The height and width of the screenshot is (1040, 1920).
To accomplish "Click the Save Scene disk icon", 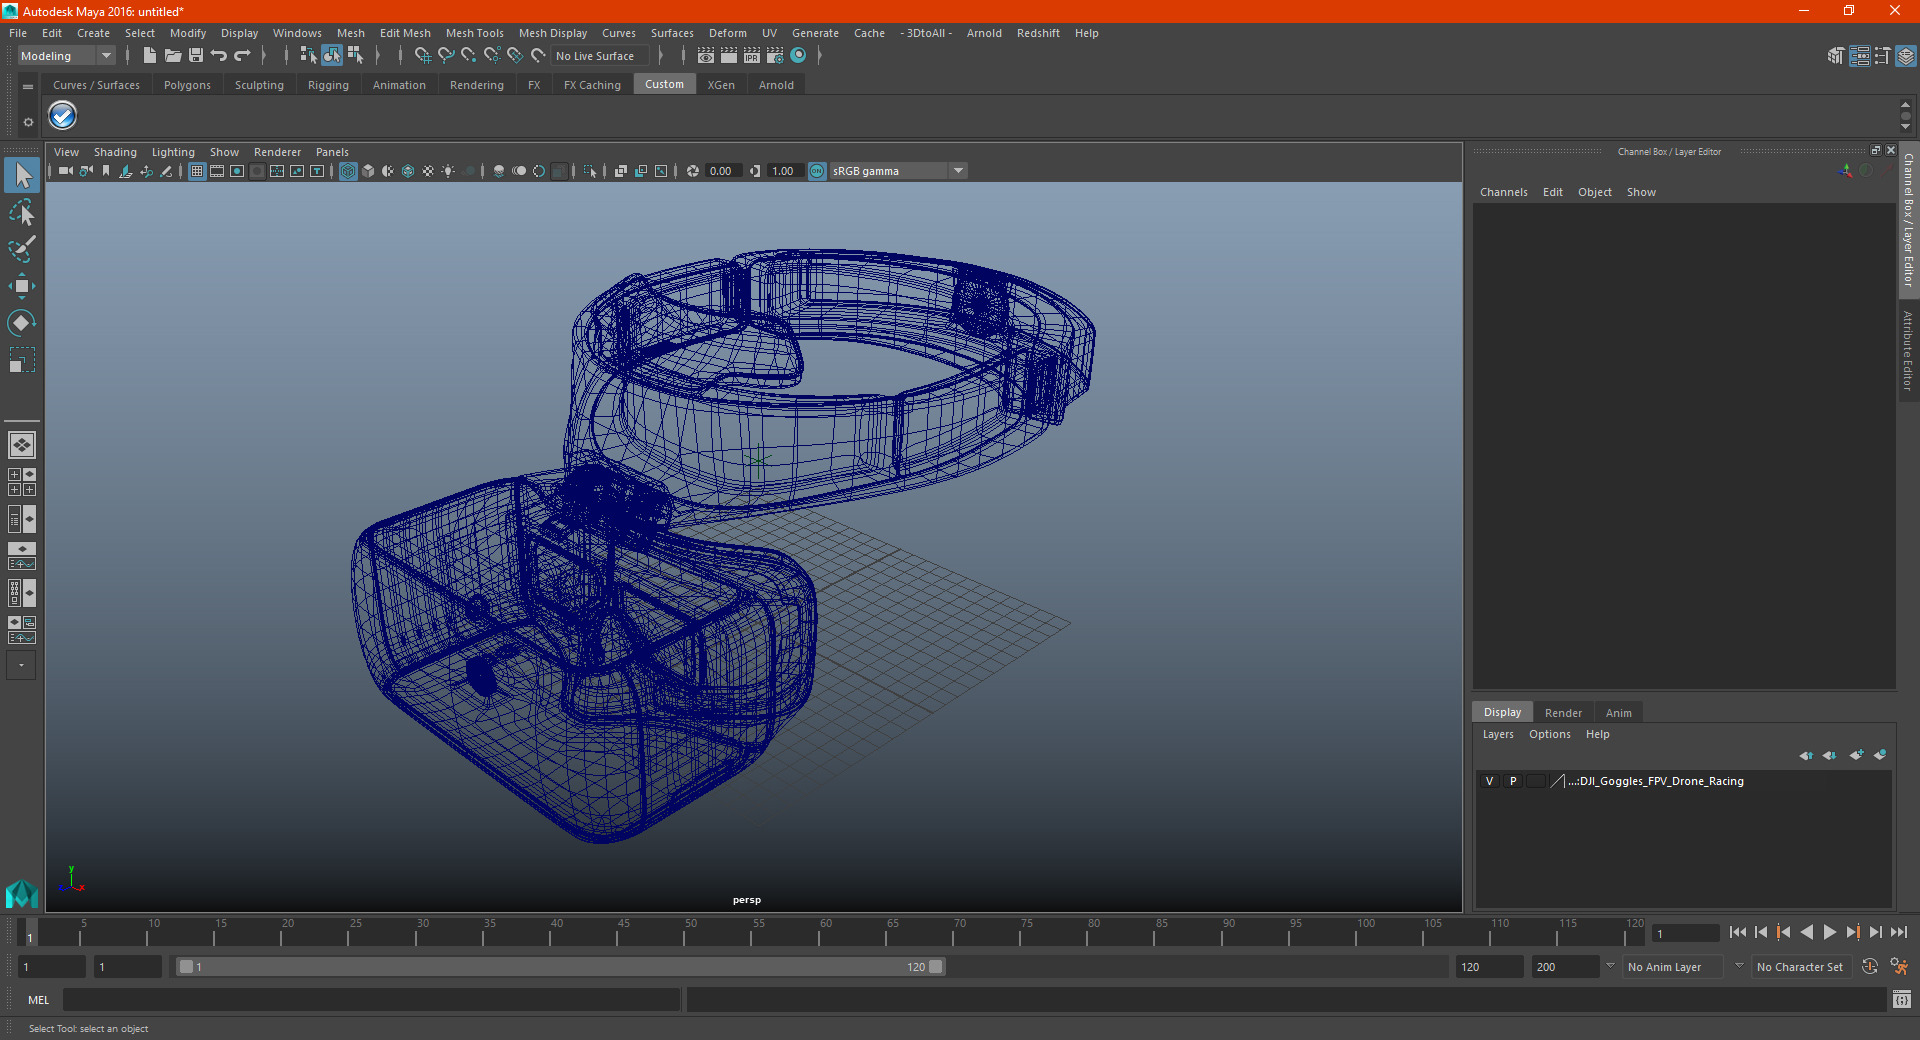I will (196, 56).
